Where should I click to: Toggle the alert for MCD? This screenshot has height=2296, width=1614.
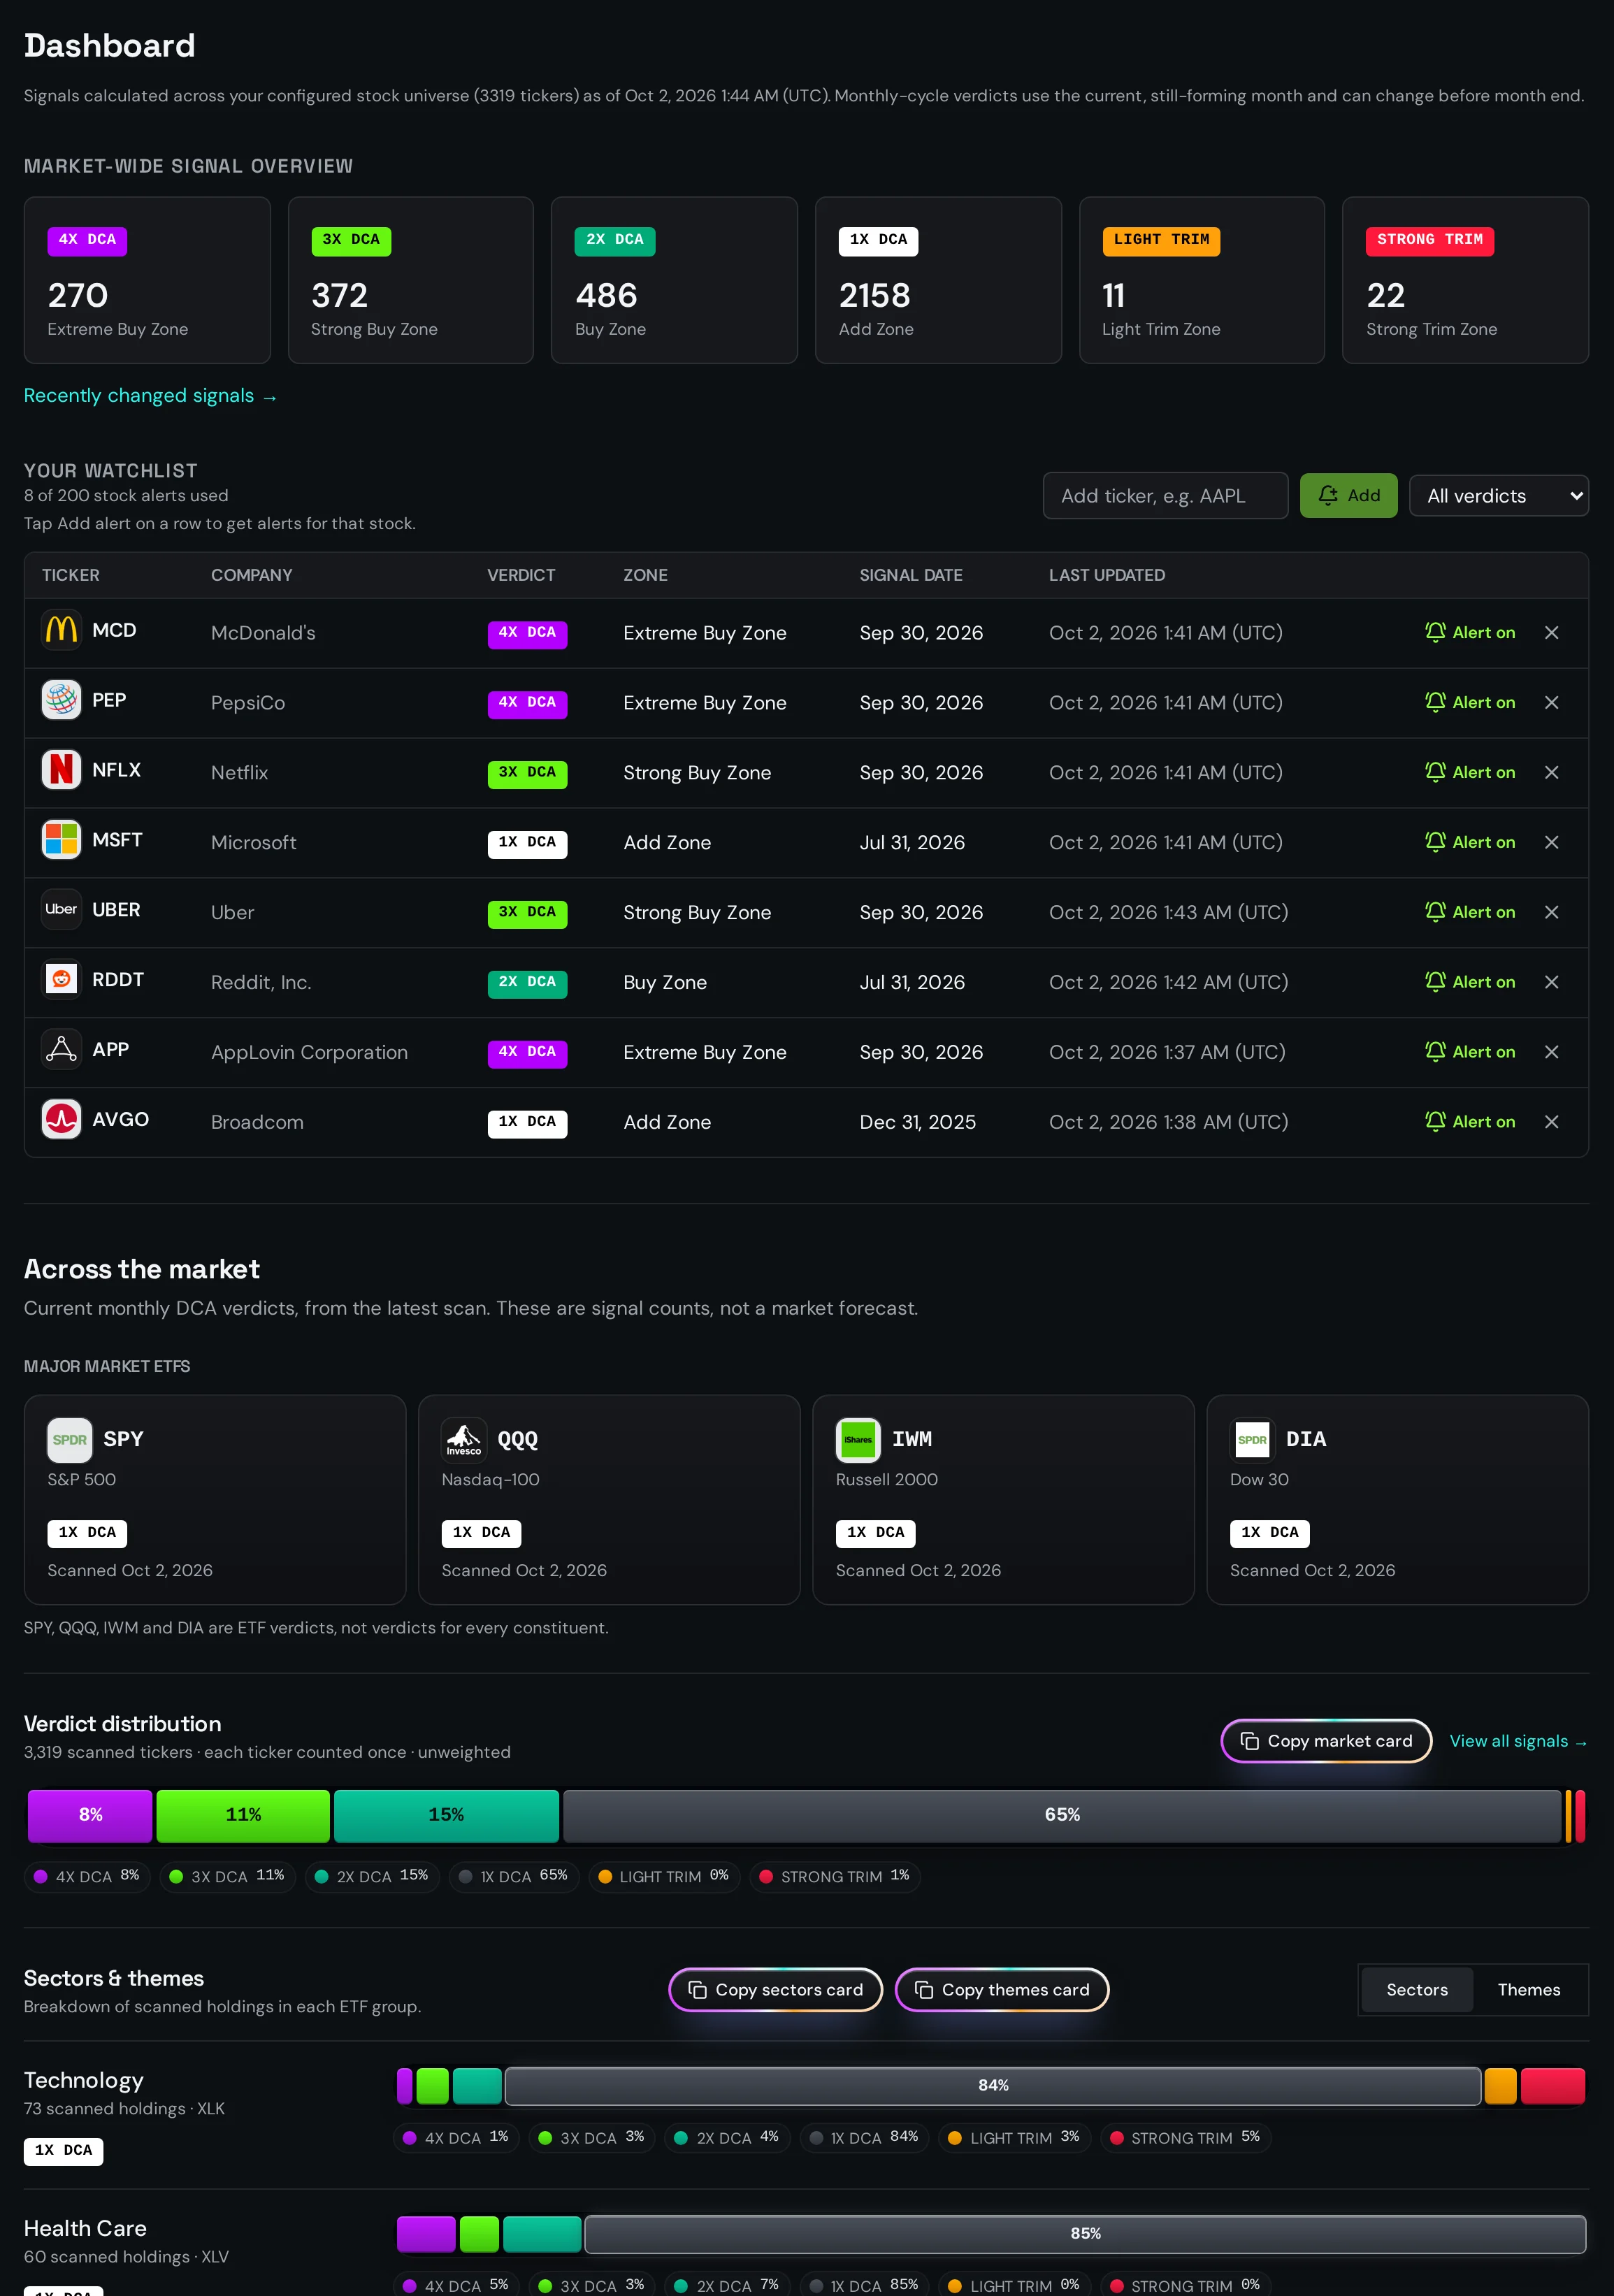pos(1470,633)
